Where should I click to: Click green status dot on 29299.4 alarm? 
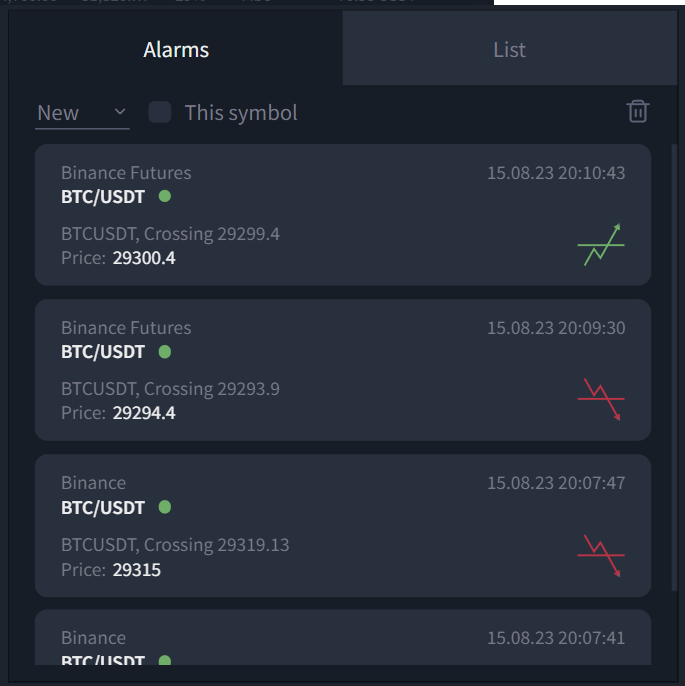(165, 196)
